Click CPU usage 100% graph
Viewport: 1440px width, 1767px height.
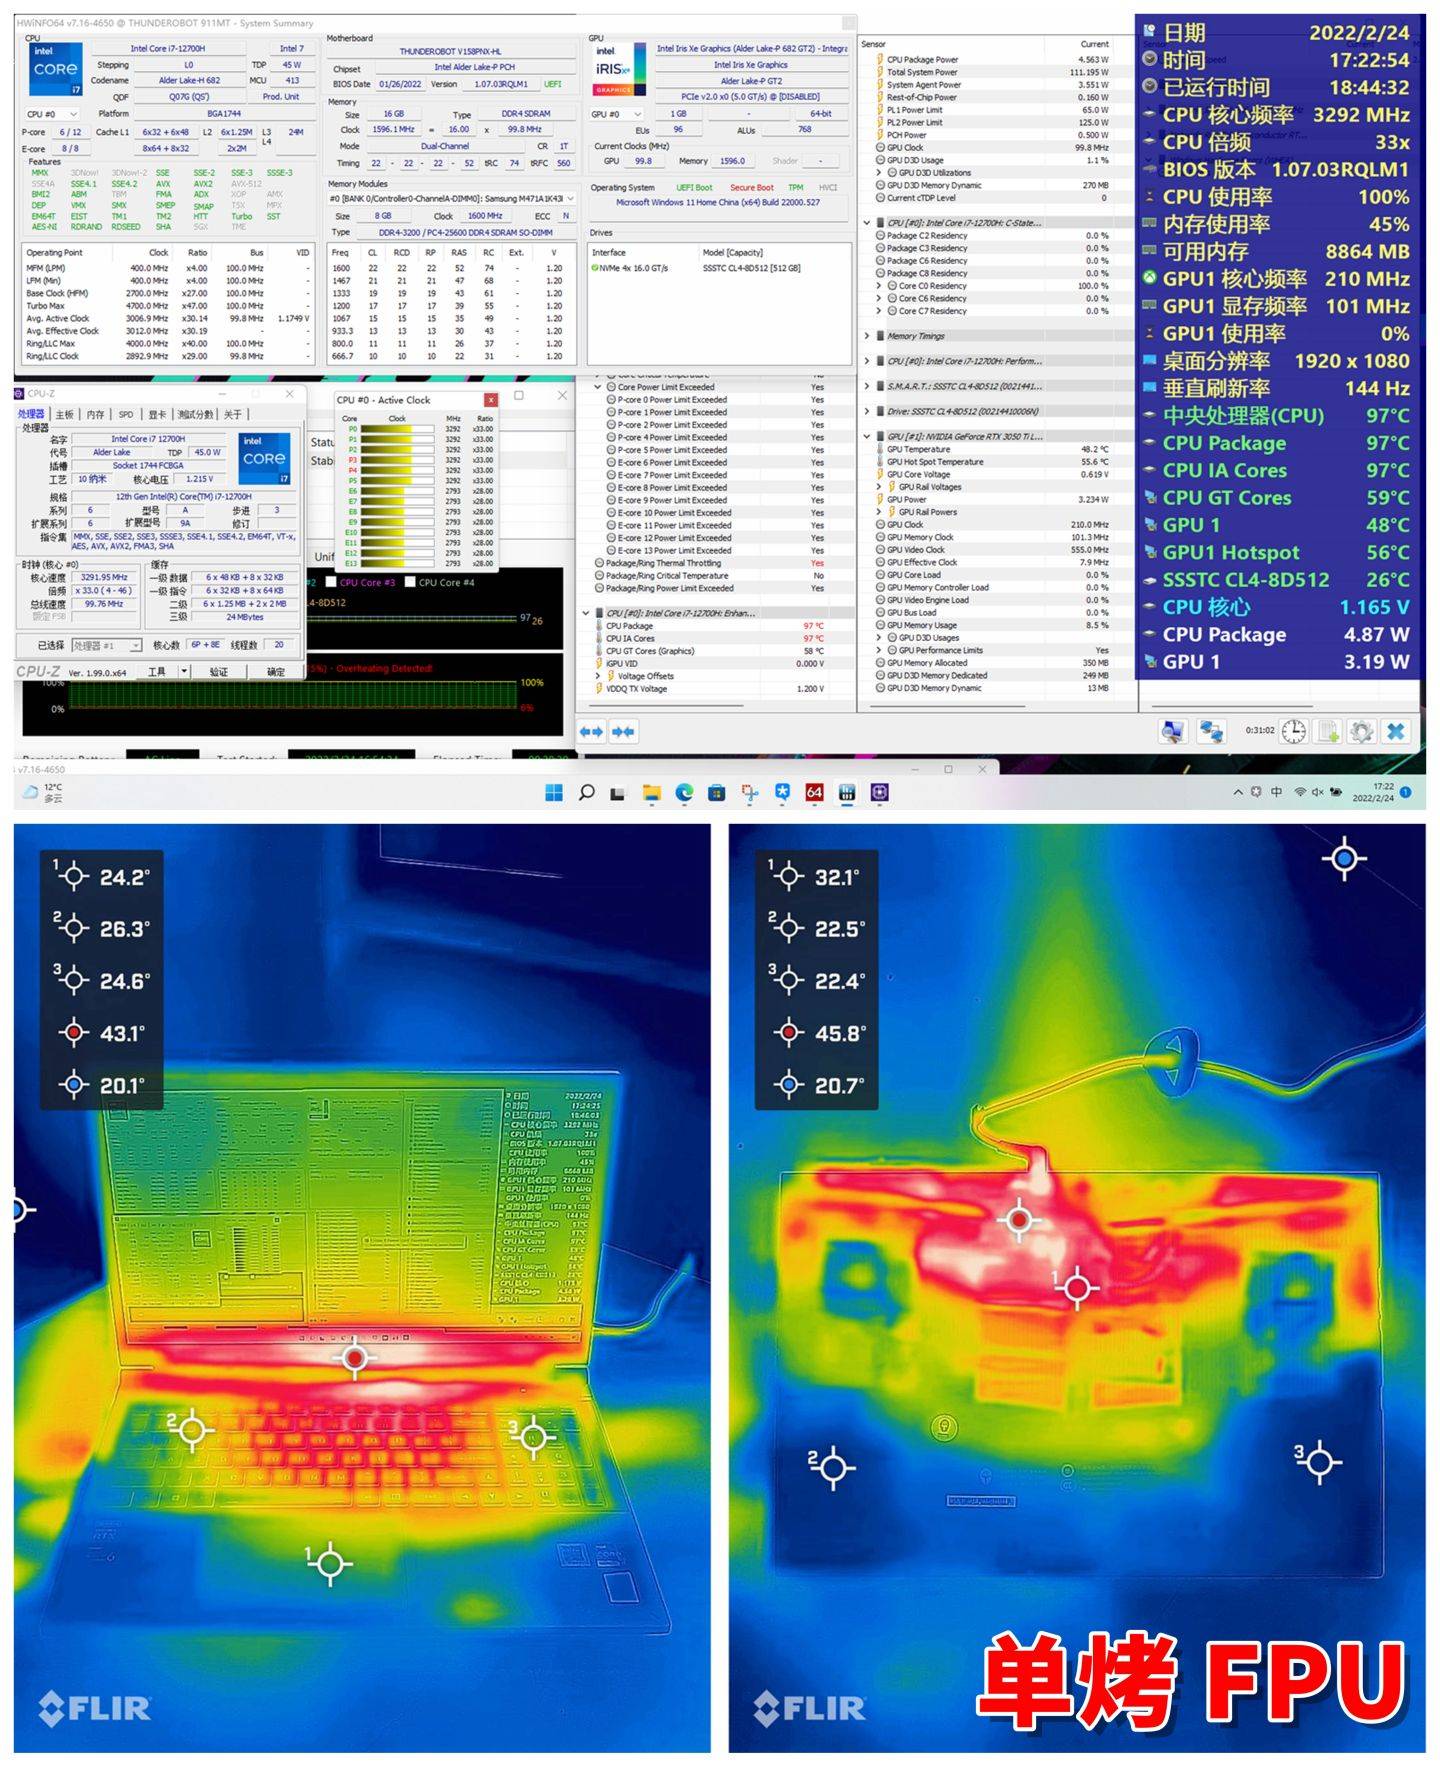click(295, 696)
